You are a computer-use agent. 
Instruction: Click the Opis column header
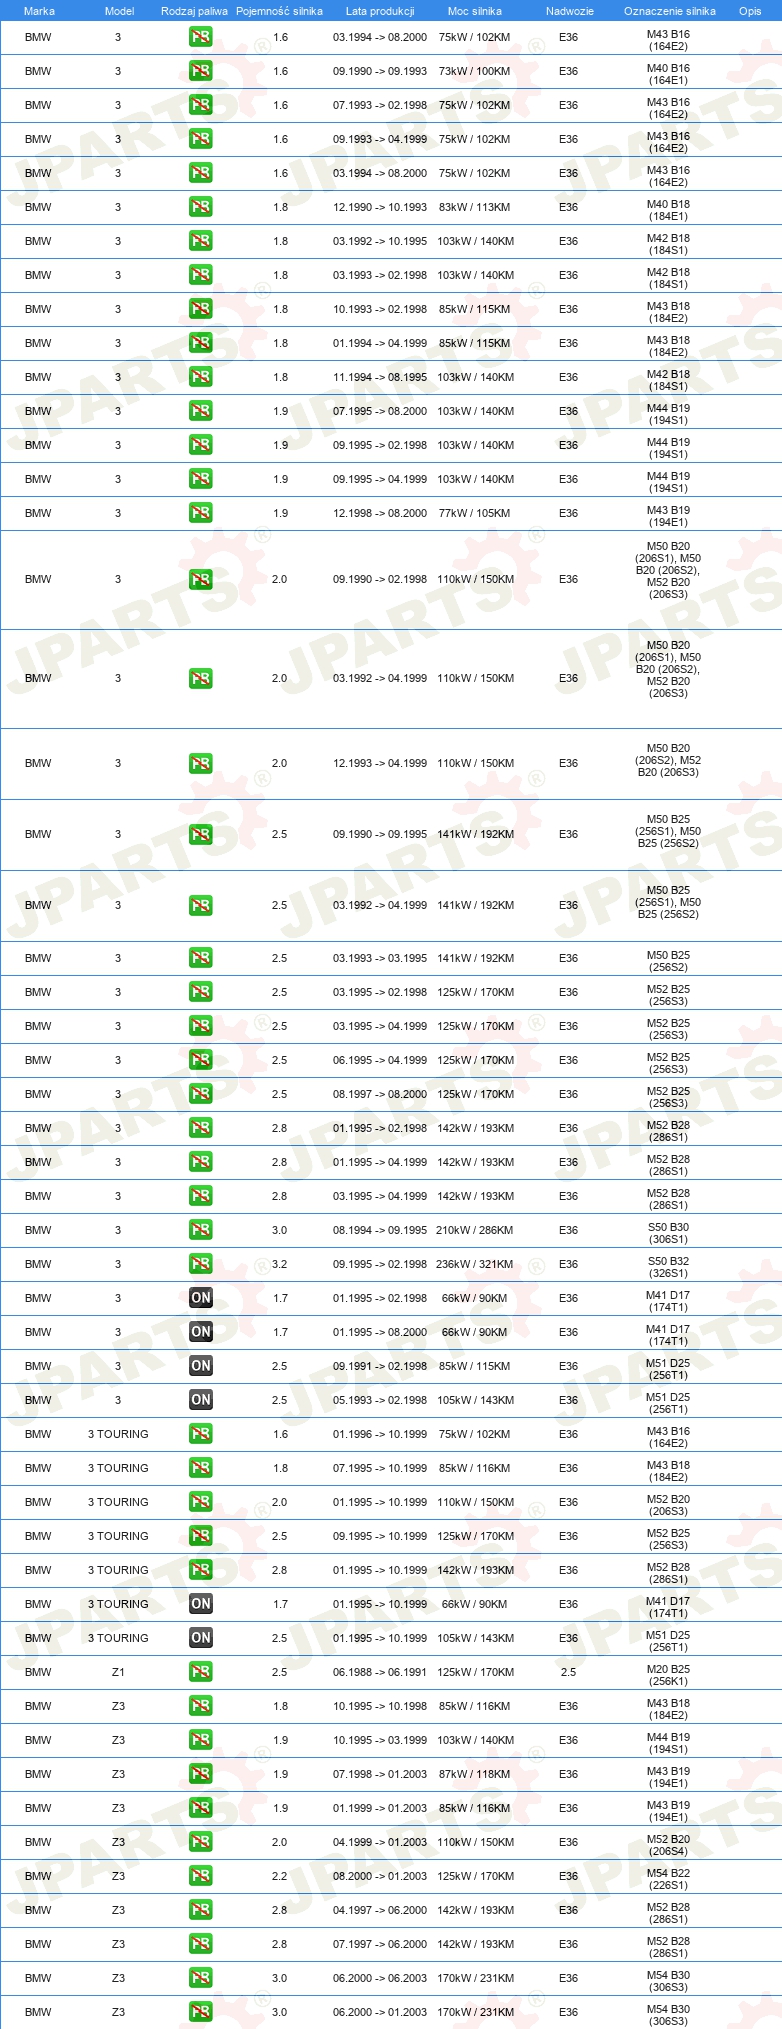click(x=750, y=11)
